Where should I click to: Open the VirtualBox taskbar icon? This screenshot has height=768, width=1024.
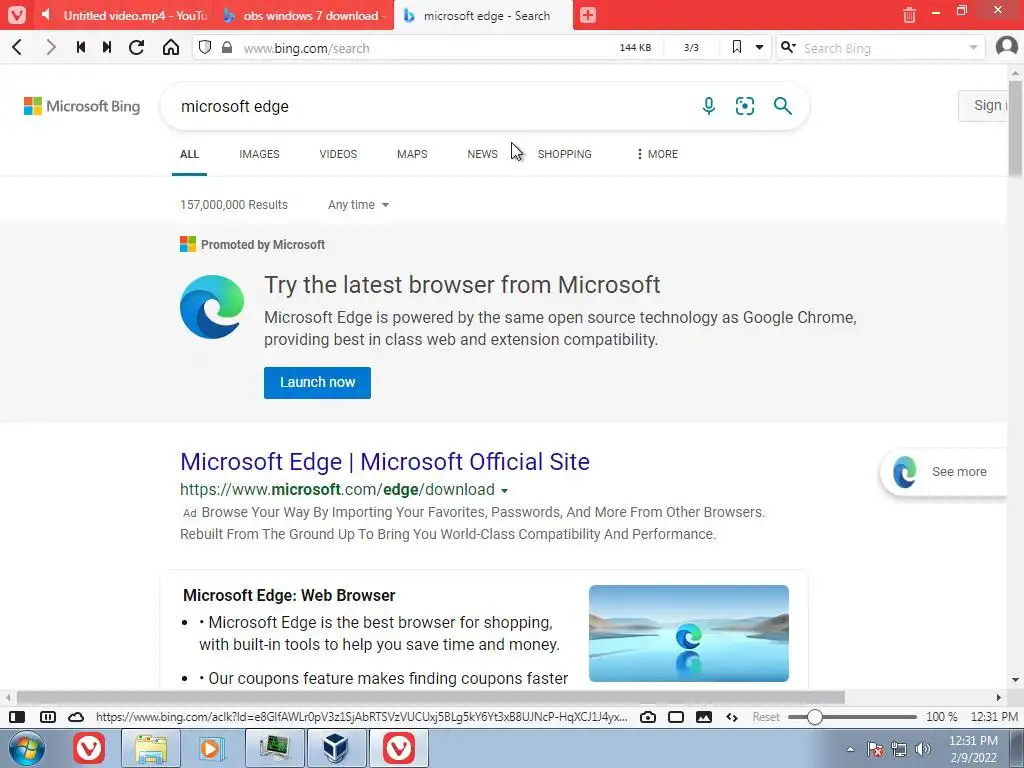tap(336, 748)
